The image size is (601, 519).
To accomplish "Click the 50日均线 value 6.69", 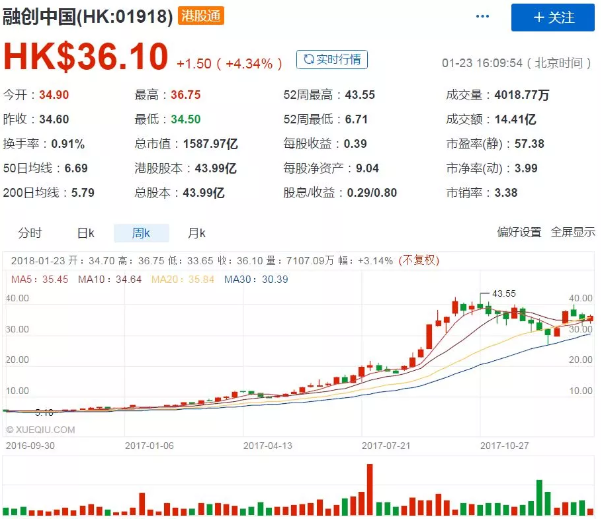I will pos(76,168).
